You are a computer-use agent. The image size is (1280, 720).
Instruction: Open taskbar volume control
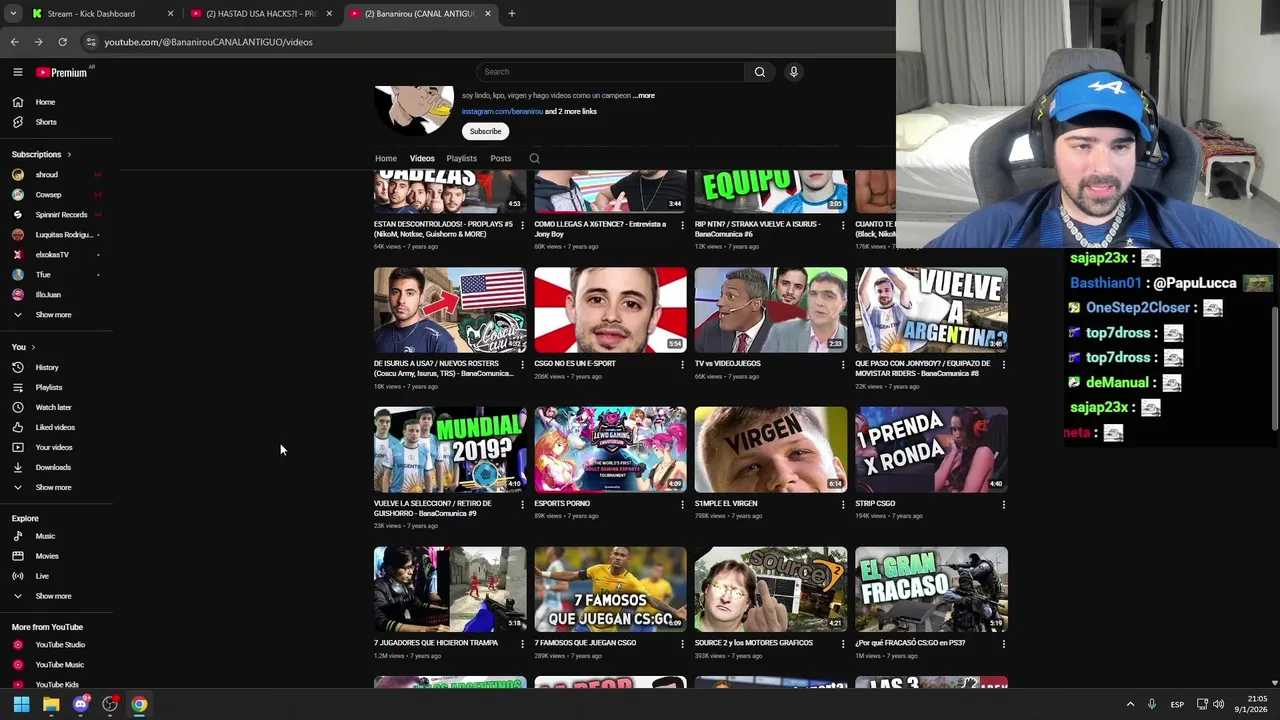tap(1218, 704)
